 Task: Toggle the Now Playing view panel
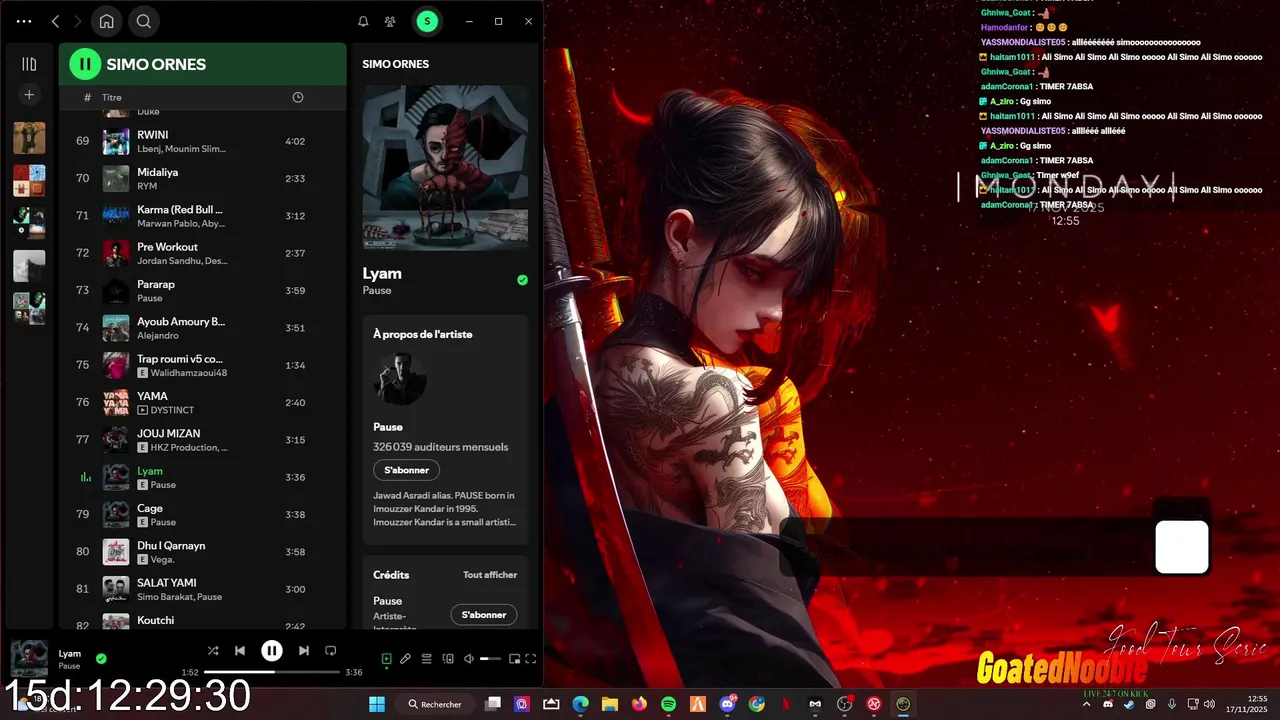coord(386,659)
